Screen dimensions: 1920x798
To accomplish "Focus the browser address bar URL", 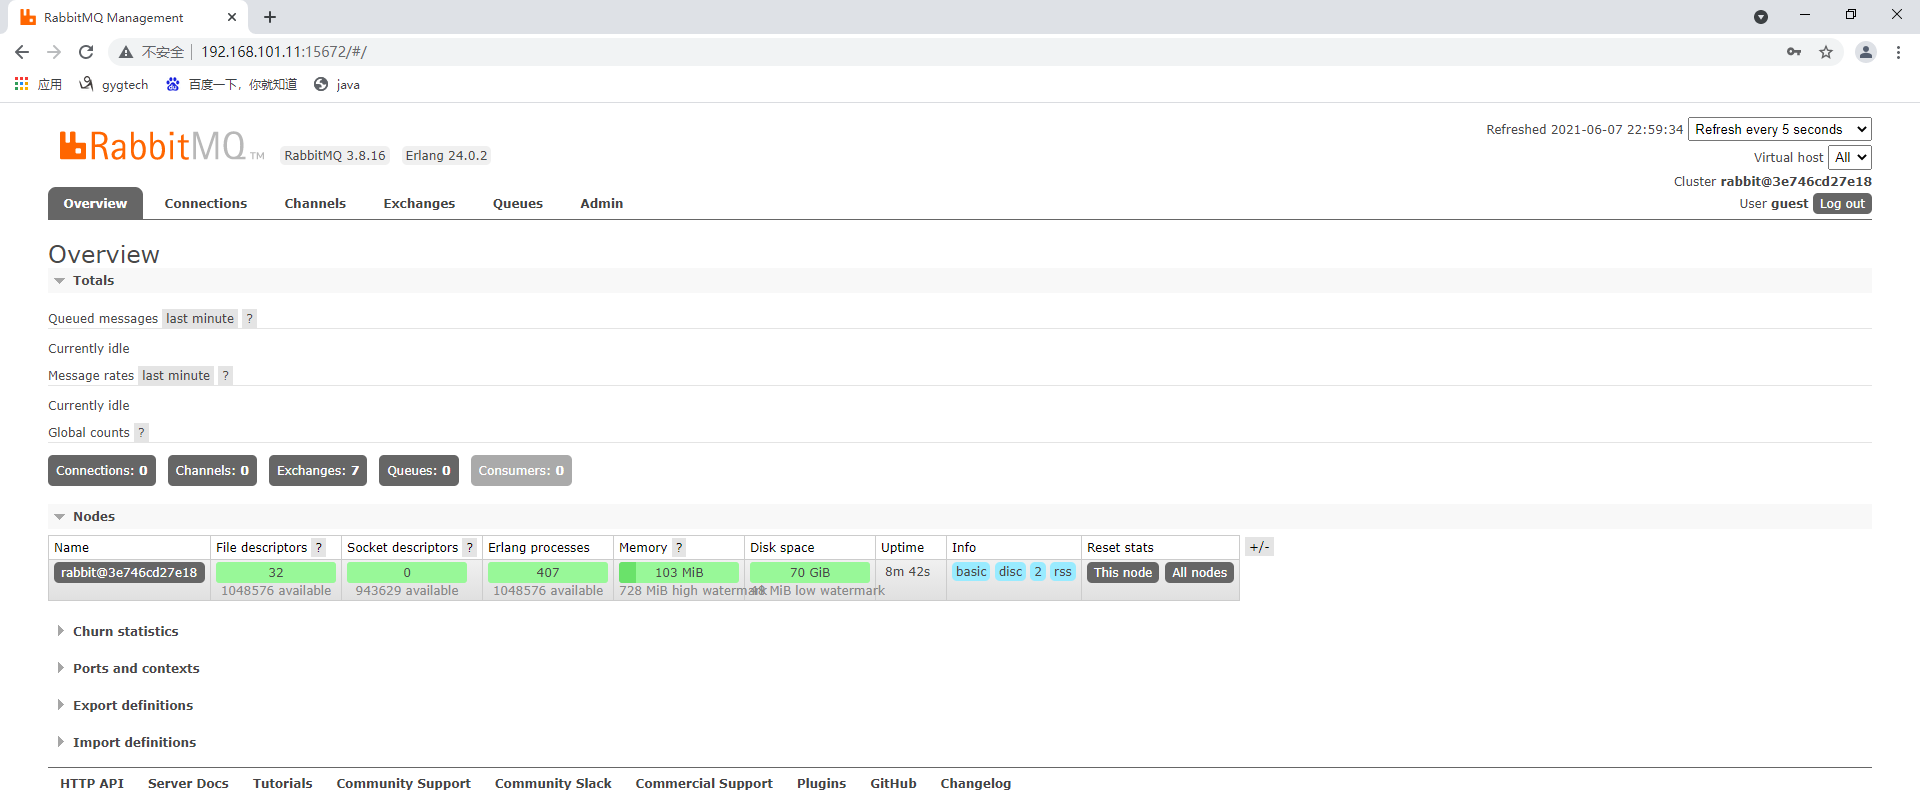I will tap(284, 52).
